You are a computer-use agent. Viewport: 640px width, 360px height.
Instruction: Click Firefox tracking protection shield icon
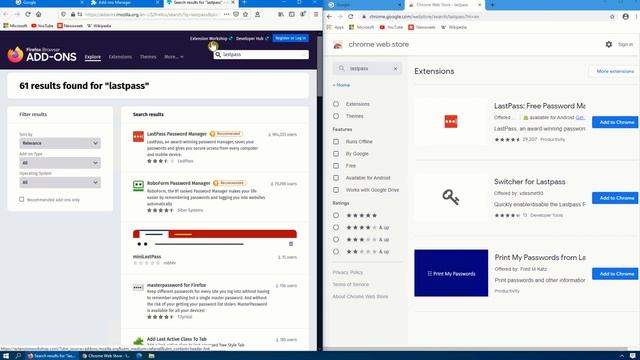(x=63, y=14)
